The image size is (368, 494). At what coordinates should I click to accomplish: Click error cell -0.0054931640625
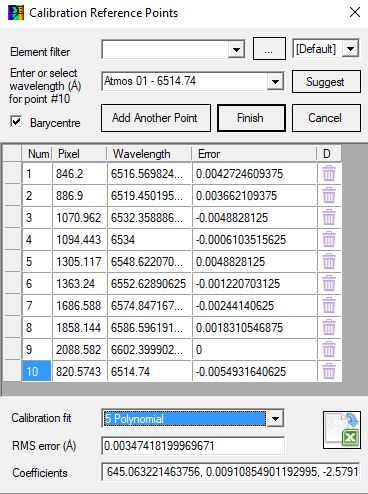pyautogui.click(x=254, y=372)
